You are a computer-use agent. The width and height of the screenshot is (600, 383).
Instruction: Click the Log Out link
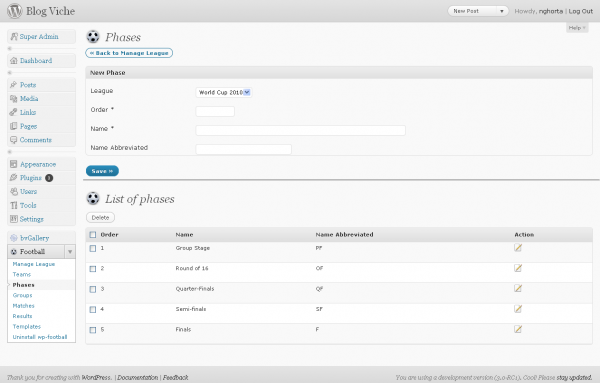click(x=580, y=11)
